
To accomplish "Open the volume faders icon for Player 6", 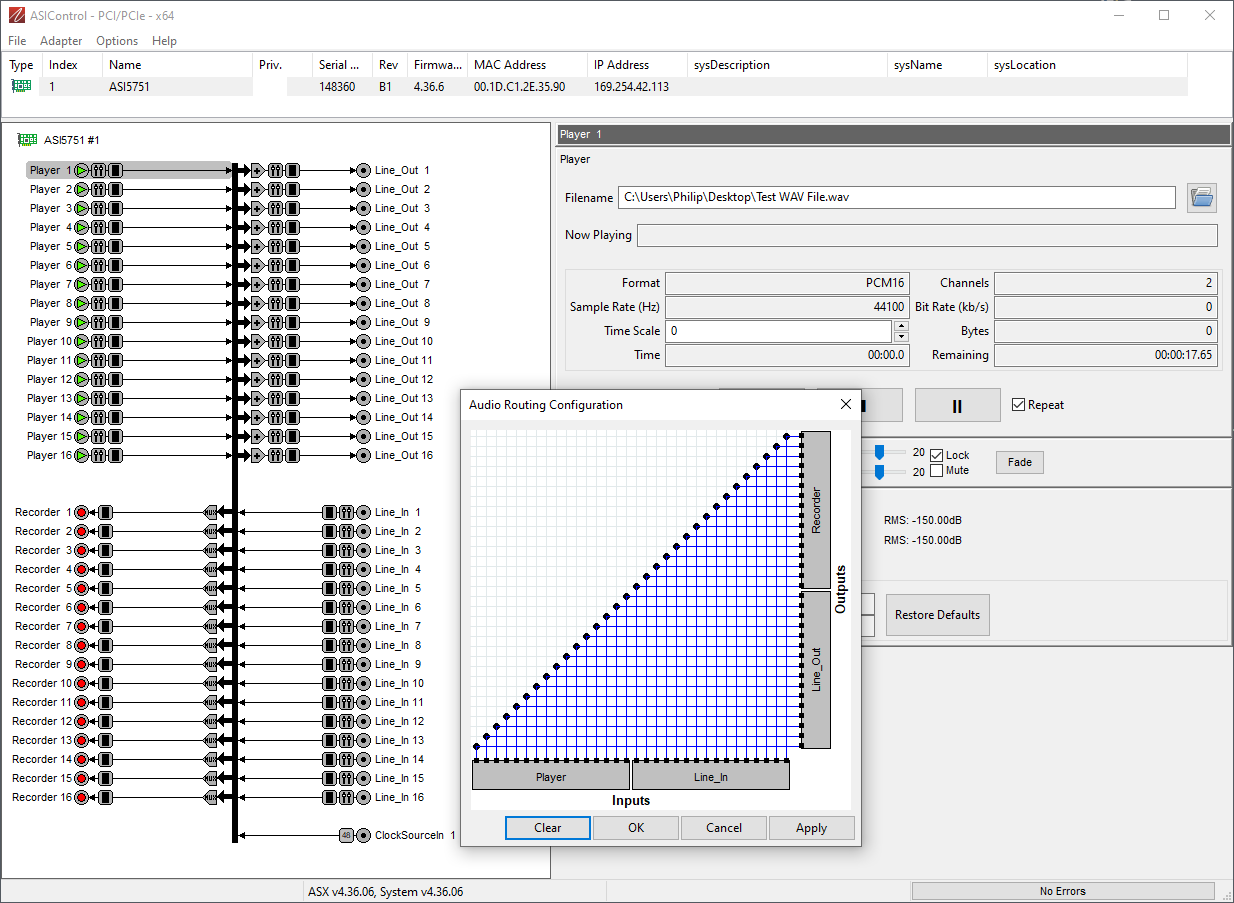I will click(99, 265).
